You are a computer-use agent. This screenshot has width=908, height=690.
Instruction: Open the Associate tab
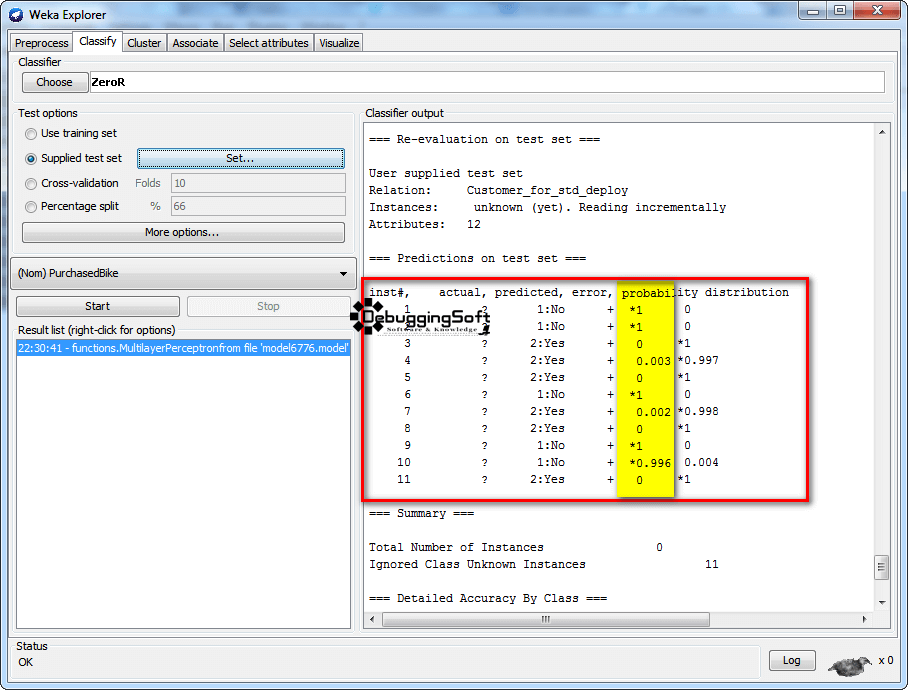coord(195,43)
